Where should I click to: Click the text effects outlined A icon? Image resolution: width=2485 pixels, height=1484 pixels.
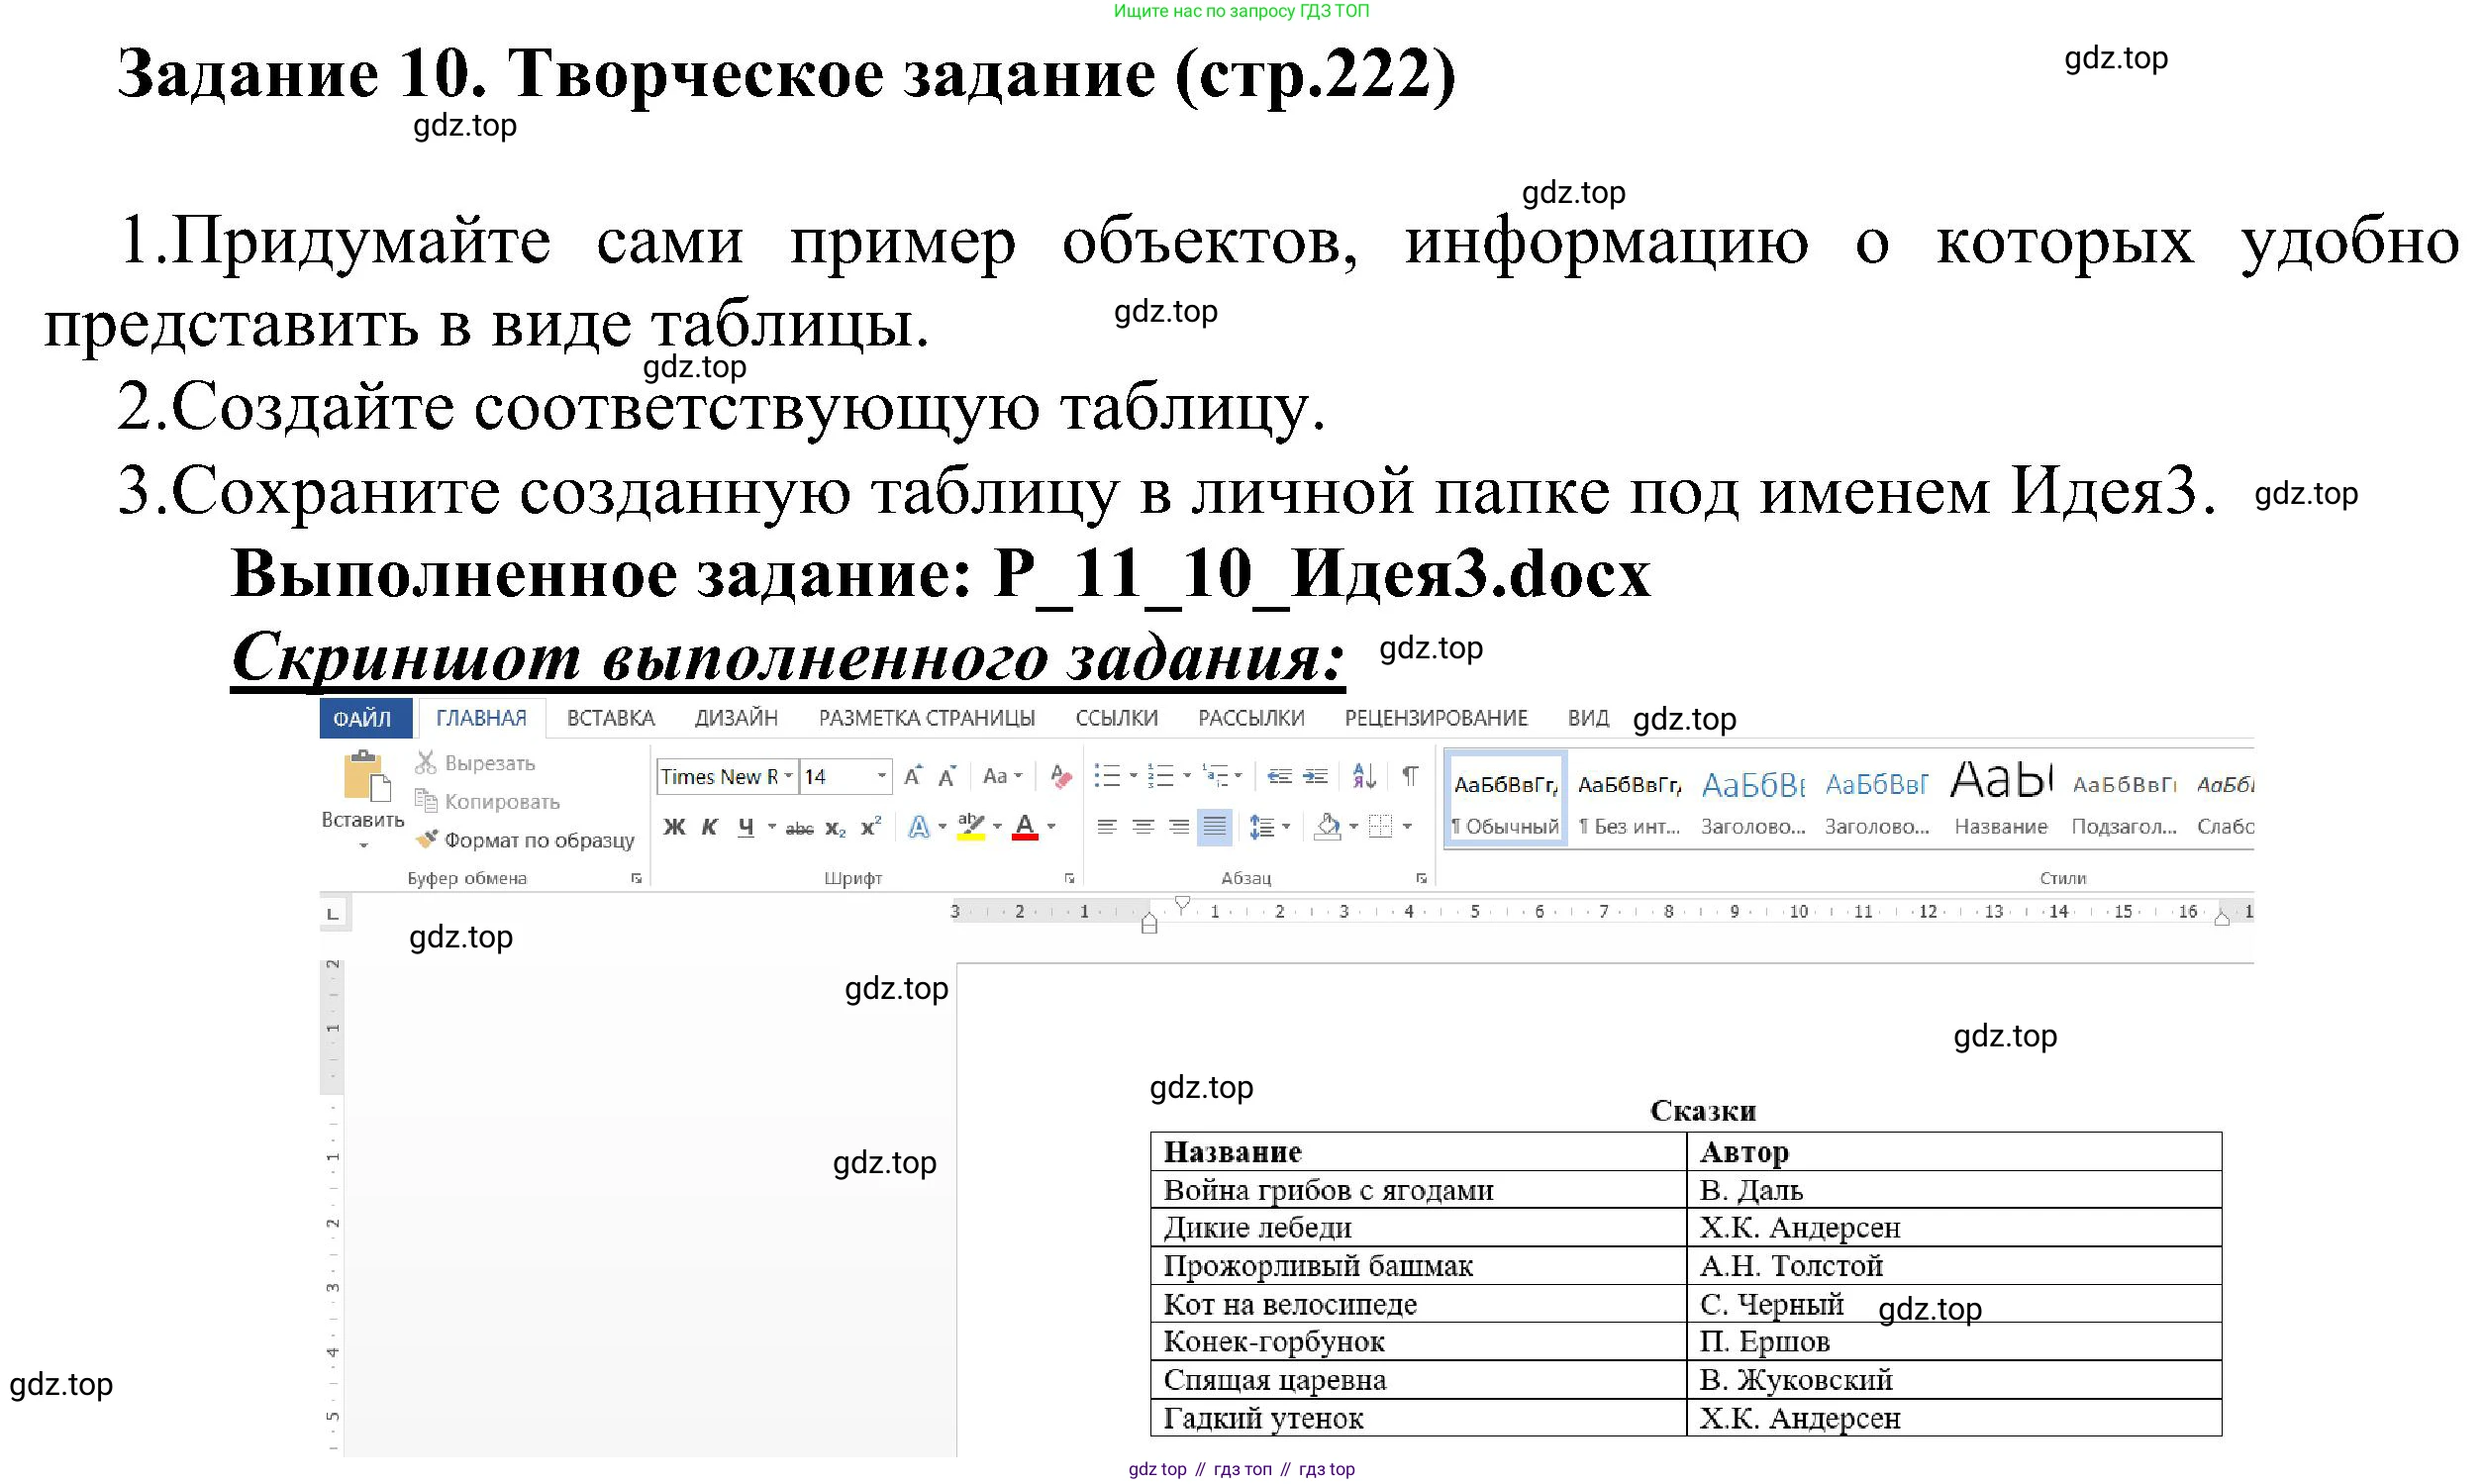pos(918,827)
